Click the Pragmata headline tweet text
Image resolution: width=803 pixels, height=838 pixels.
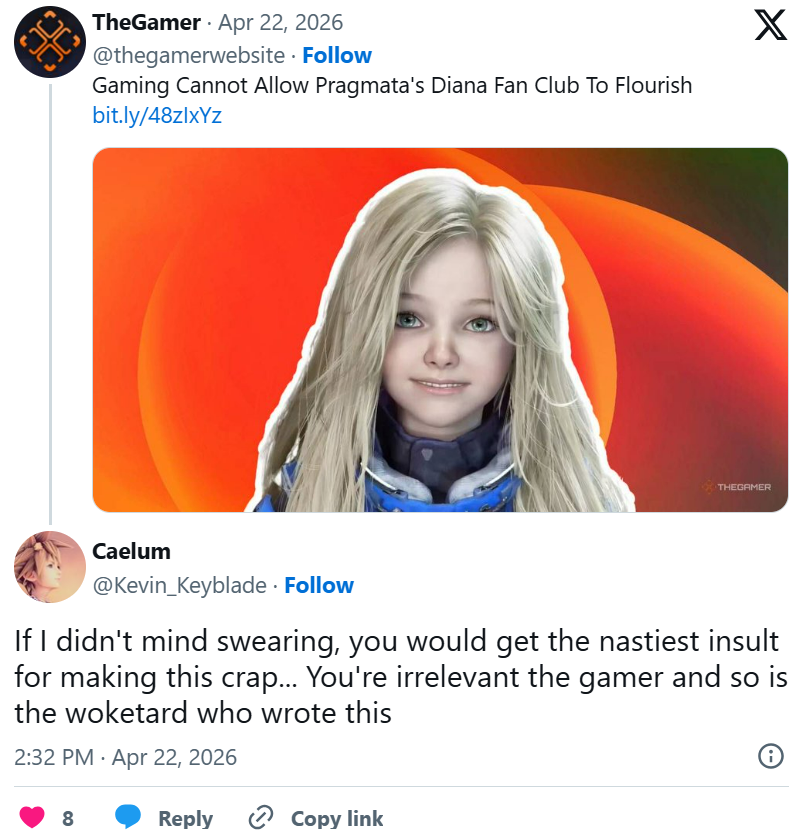392,86
